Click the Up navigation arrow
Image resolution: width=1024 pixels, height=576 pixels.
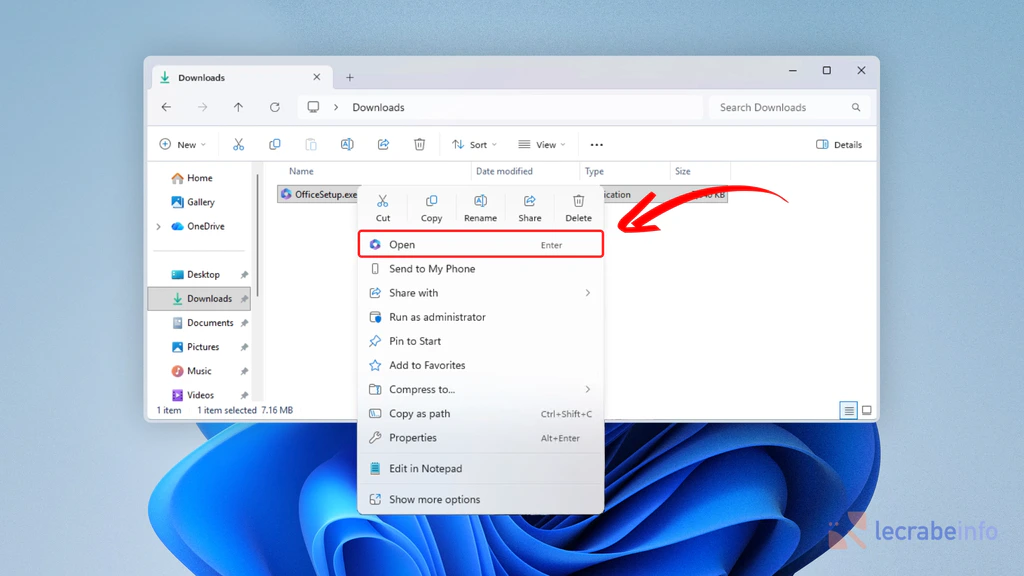tap(238, 107)
